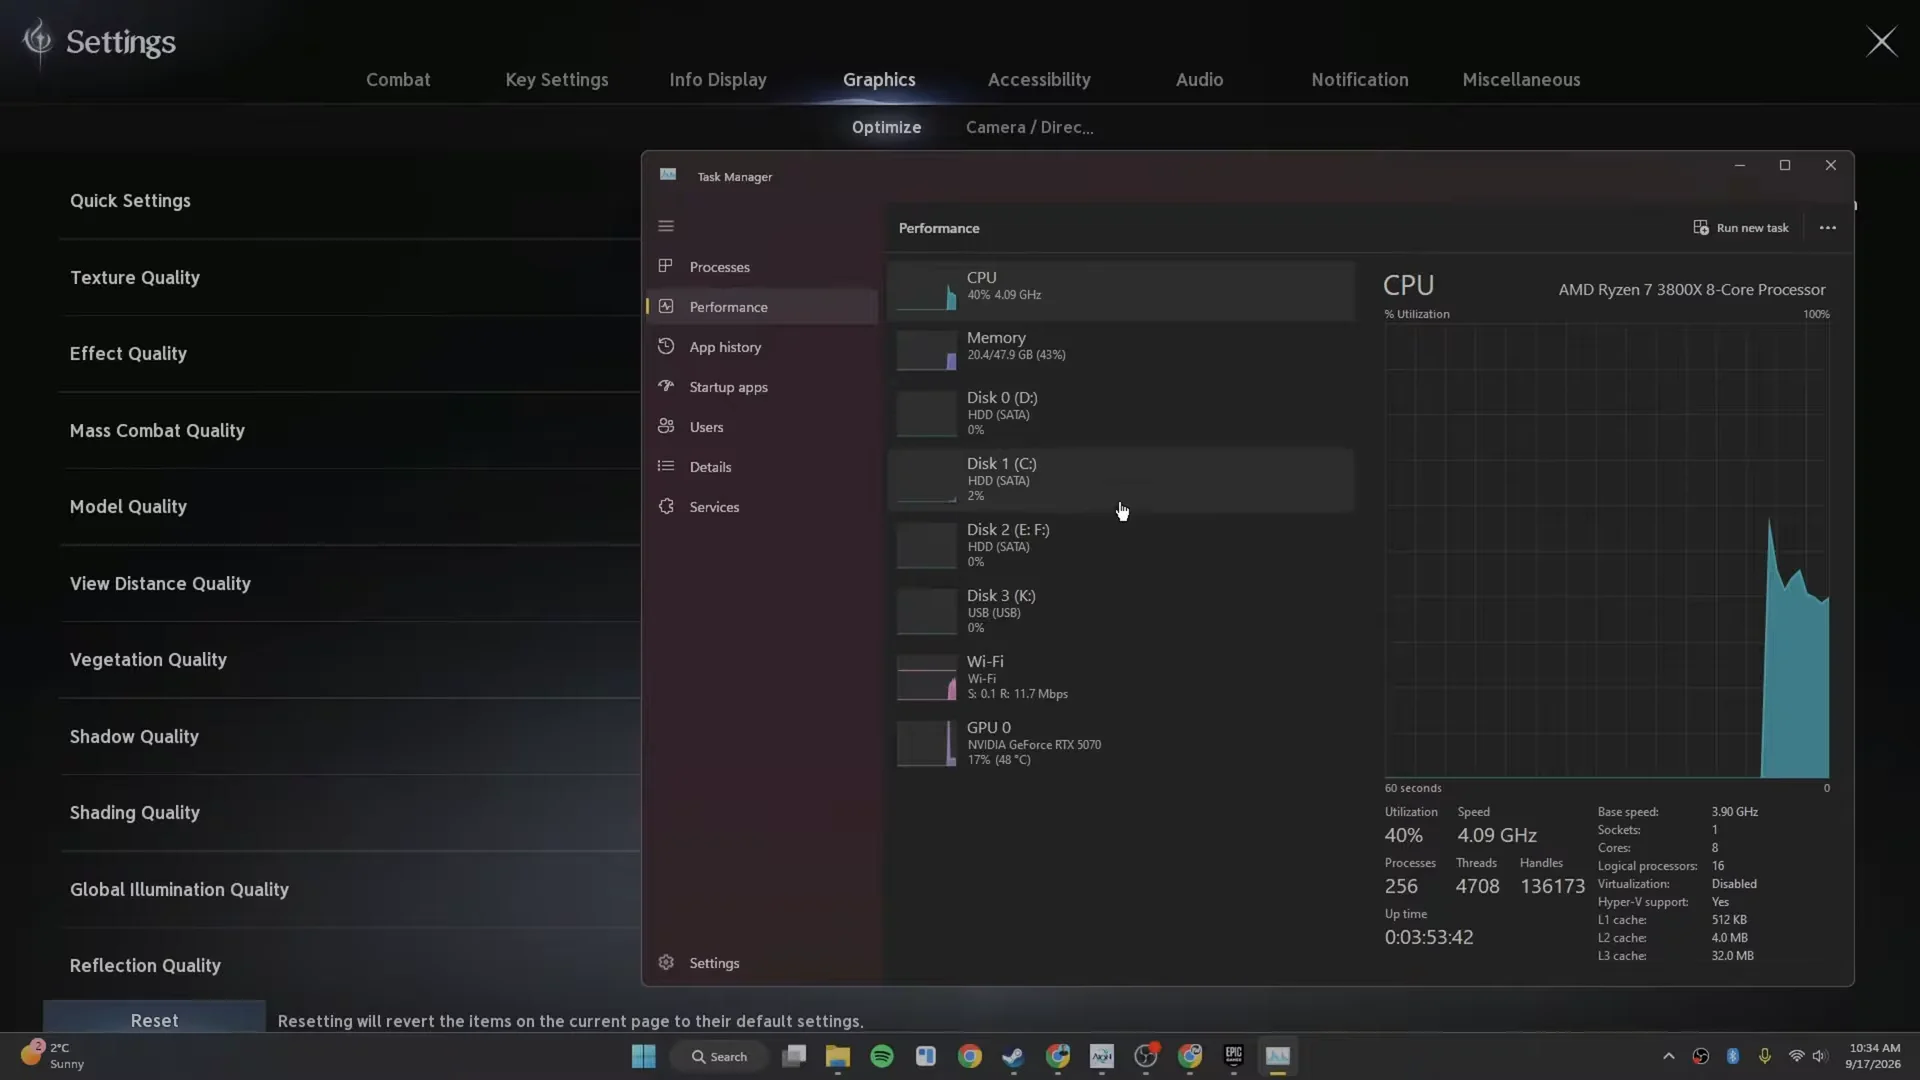Viewport: 1920px width, 1080px height.
Task: Select GPU 0 NVIDIA GeForce entry
Action: (1120, 743)
